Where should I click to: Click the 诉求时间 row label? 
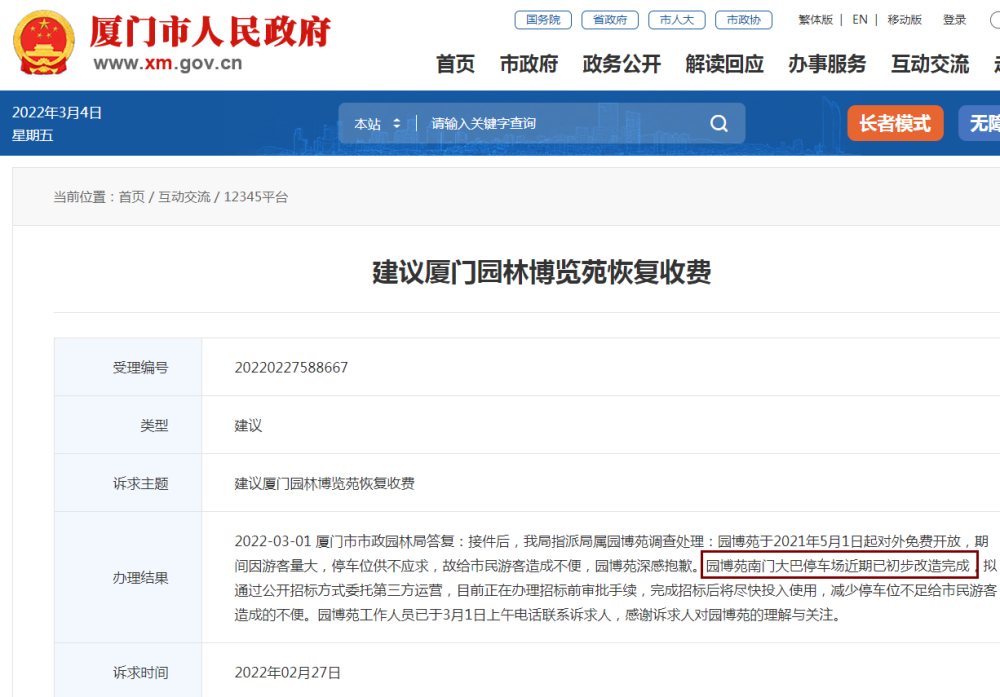click(x=140, y=673)
